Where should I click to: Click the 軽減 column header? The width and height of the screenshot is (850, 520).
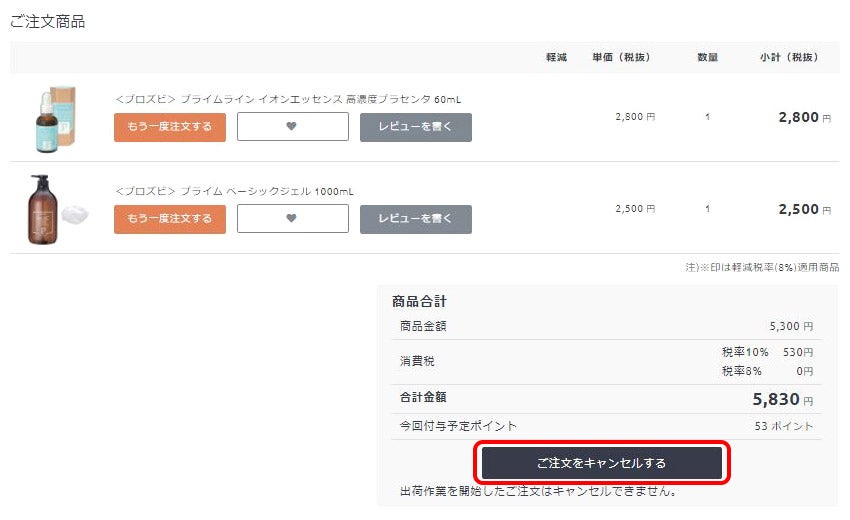[556, 57]
